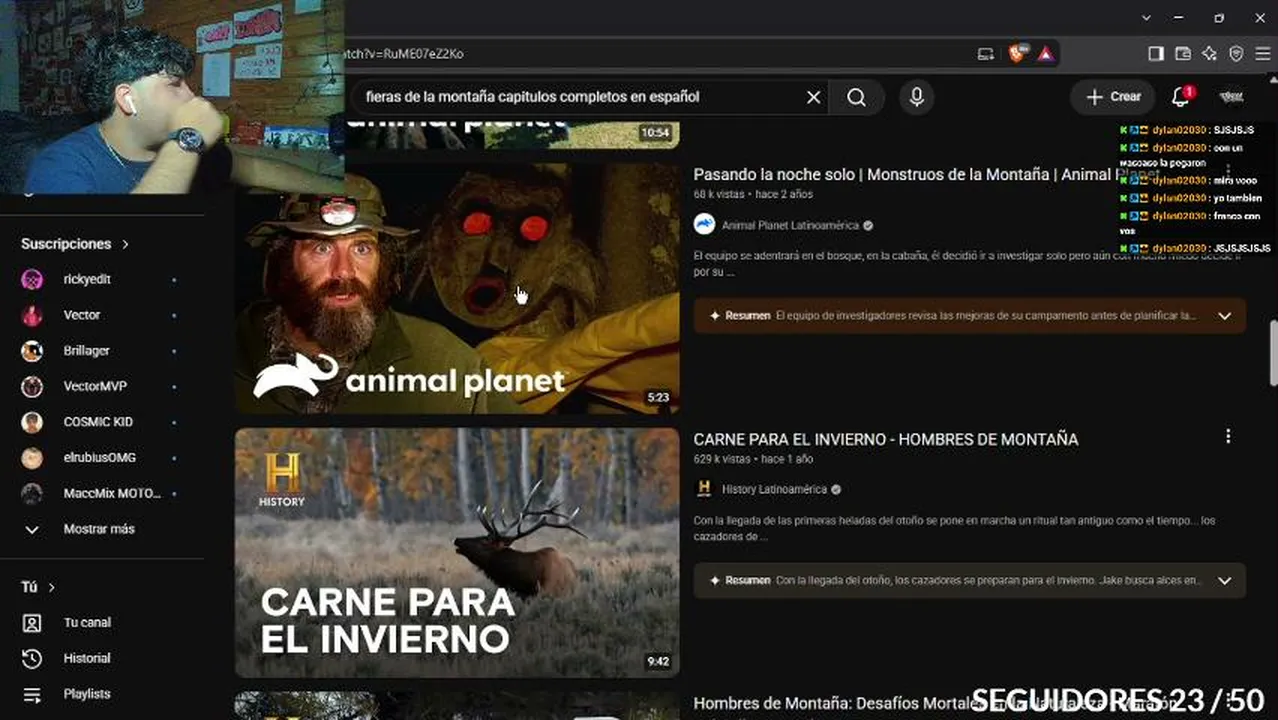This screenshot has height=720, width=1278.
Task: Open the Historial sidebar entry
Action: (102, 658)
